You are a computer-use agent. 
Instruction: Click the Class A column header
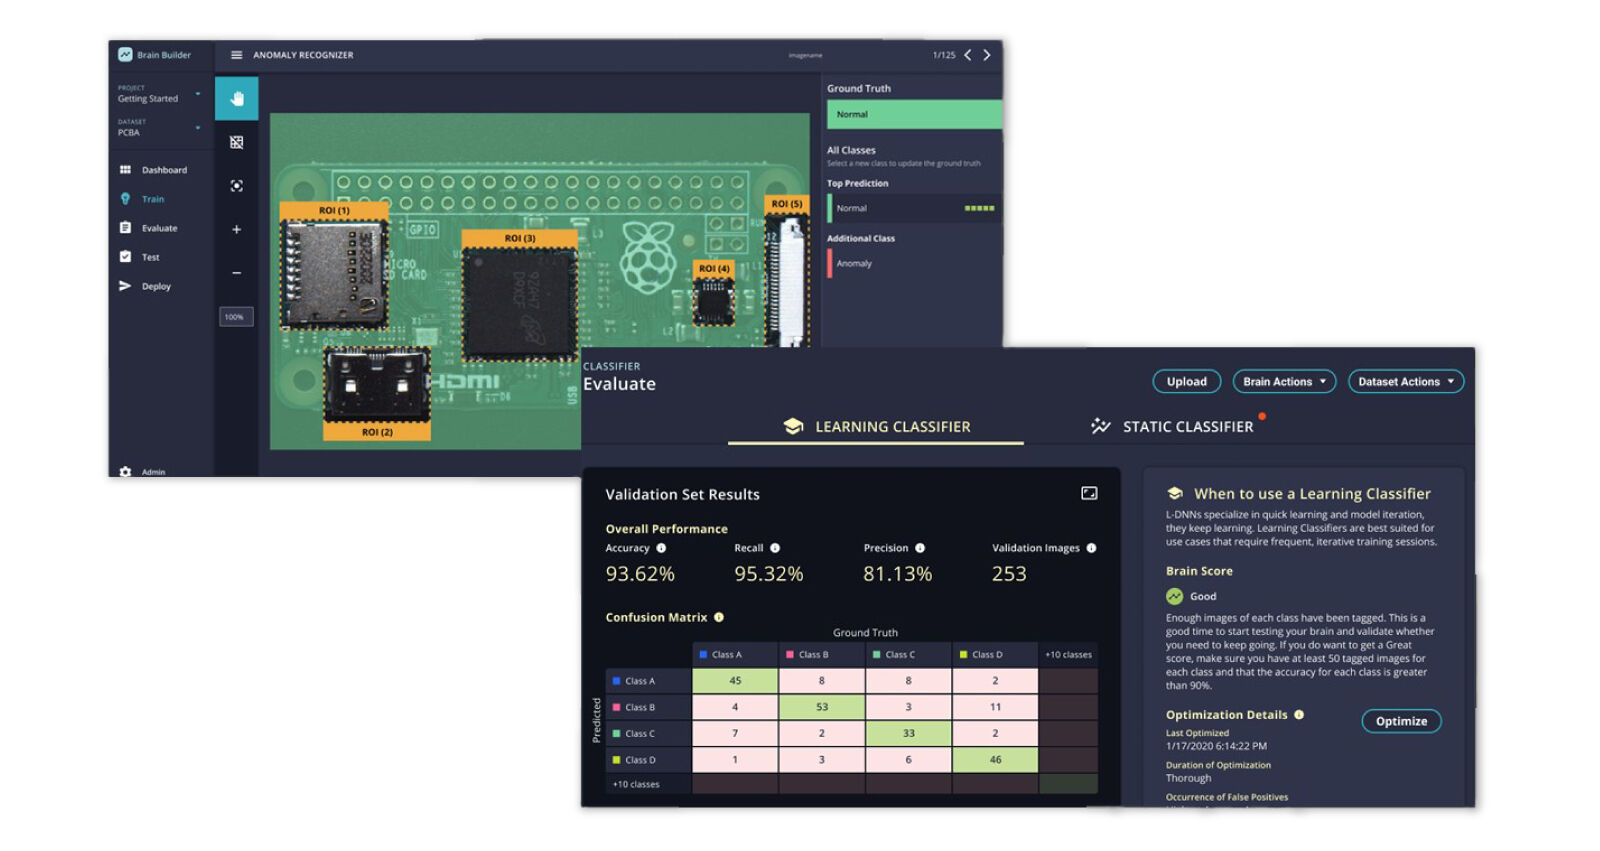pyautogui.click(x=735, y=655)
